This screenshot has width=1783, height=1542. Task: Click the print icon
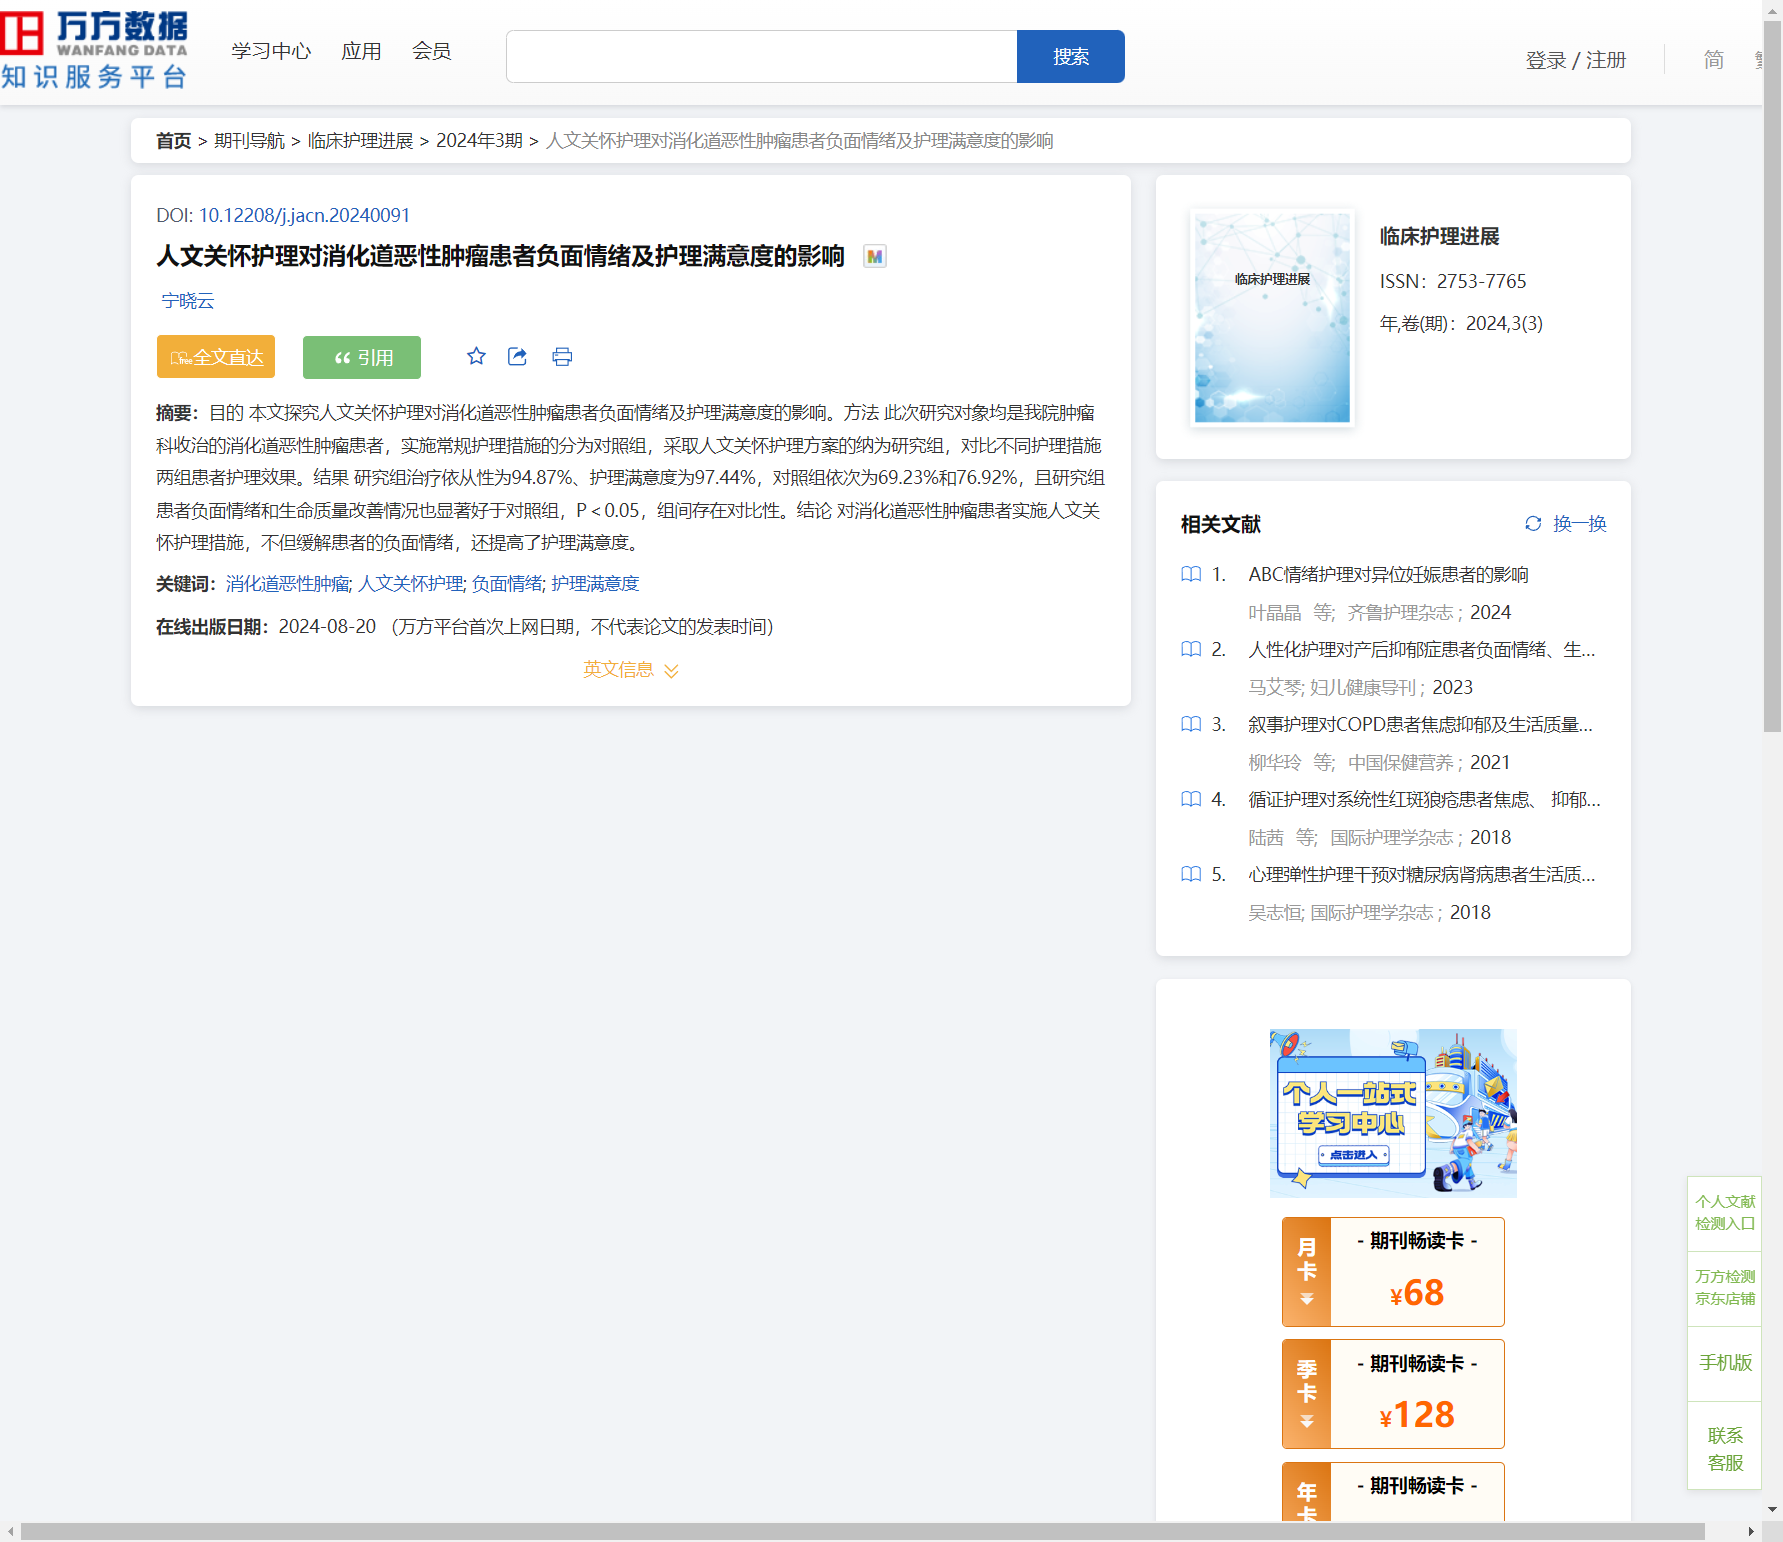pos(562,357)
